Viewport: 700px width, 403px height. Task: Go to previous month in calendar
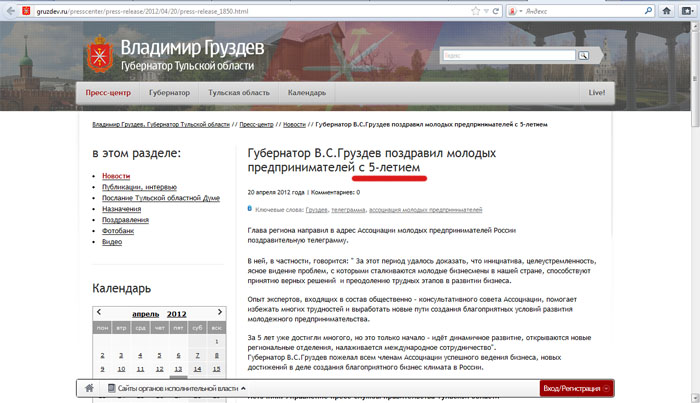coord(99,314)
